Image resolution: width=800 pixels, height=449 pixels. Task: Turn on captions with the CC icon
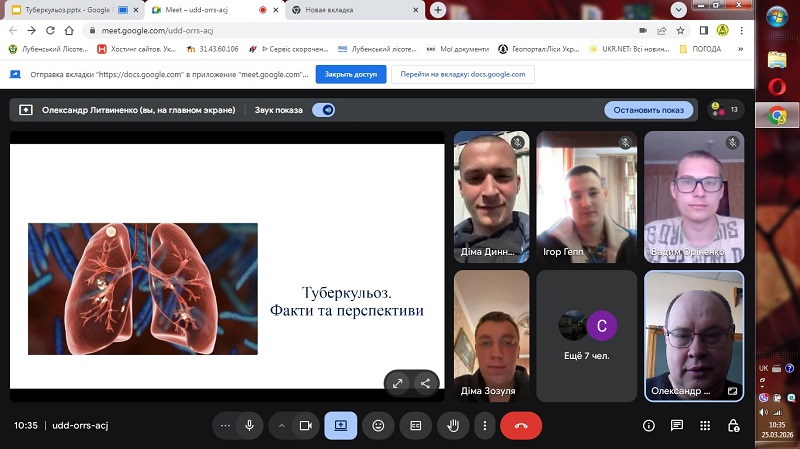415,425
